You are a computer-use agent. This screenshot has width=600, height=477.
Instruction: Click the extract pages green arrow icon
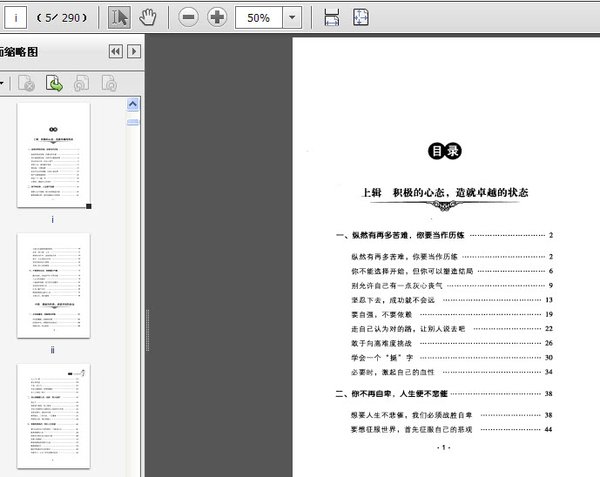pos(54,84)
